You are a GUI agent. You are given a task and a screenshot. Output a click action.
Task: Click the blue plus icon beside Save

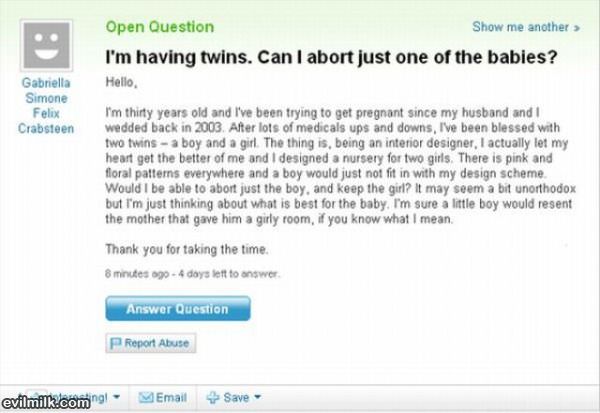[212, 398]
